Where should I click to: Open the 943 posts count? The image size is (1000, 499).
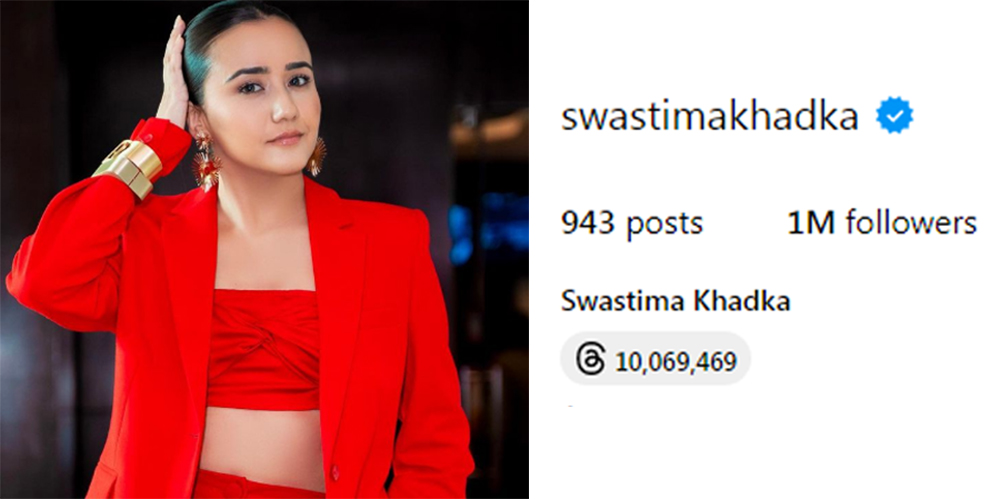(x=632, y=223)
